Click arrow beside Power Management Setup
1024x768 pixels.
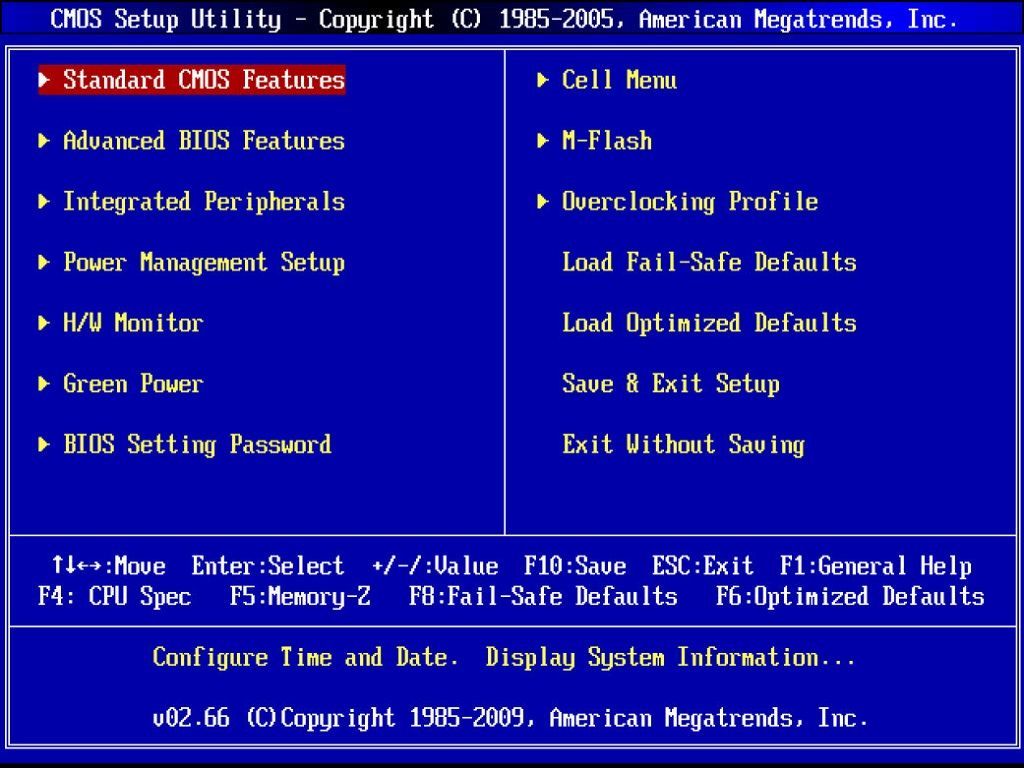[44, 262]
